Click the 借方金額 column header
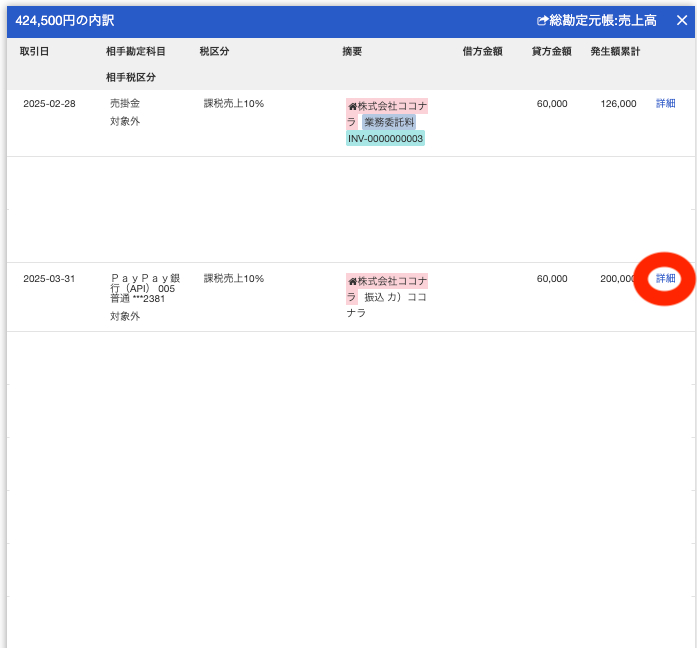The image size is (697, 648). [x=482, y=52]
